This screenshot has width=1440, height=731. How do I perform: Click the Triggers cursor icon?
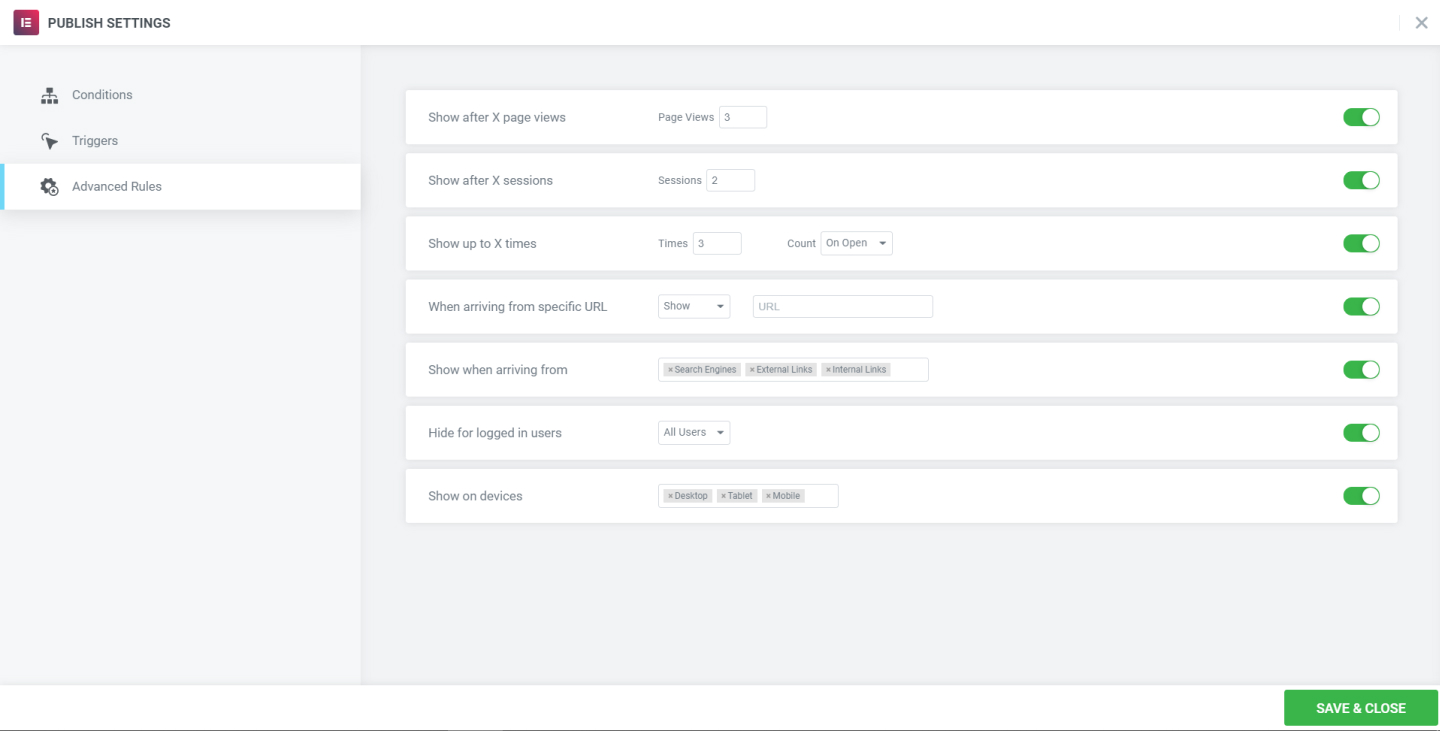pos(49,141)
